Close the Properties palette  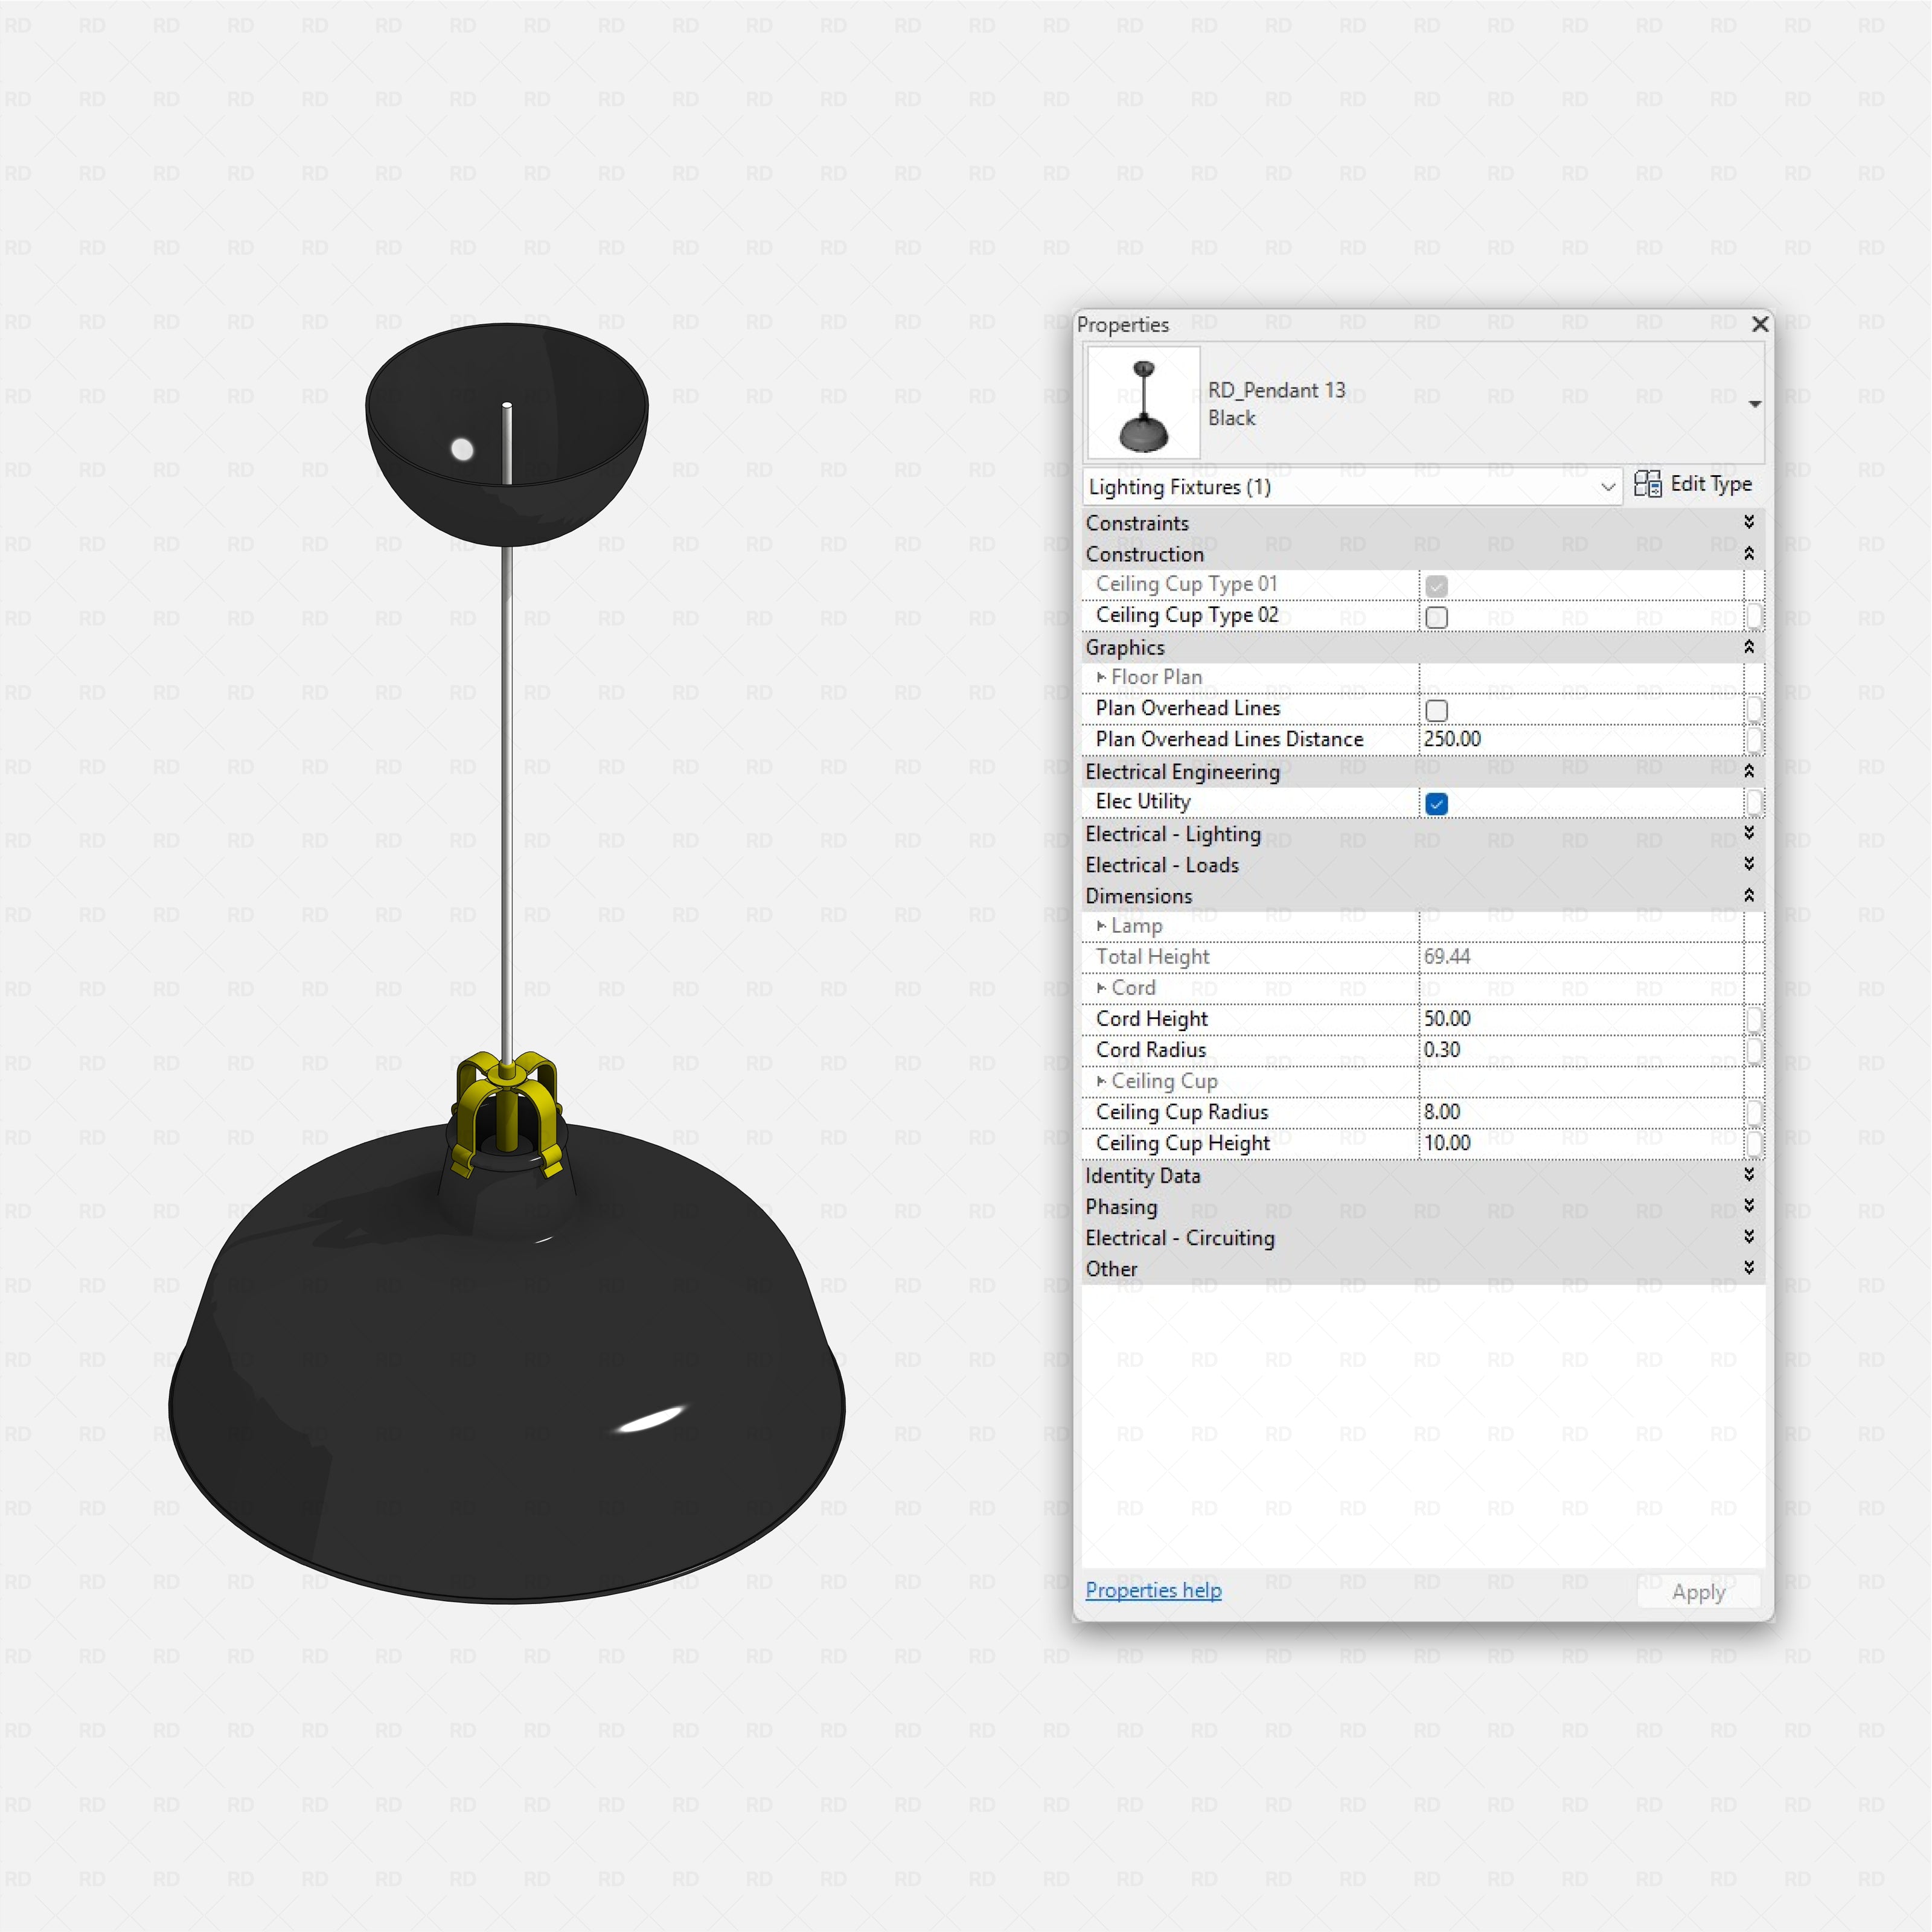pyautogui.click(x=1760, y=324)
